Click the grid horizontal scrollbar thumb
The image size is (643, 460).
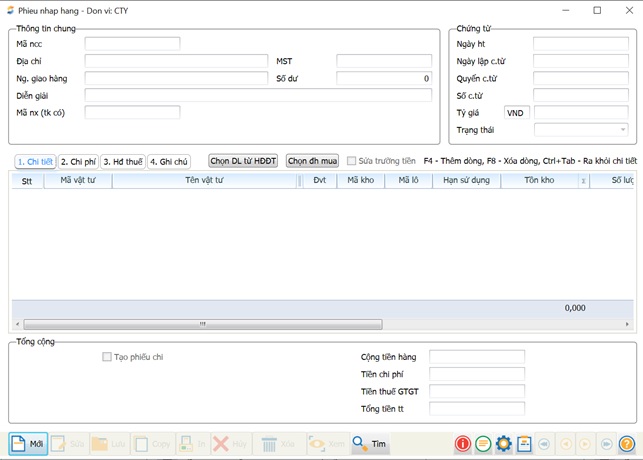tap(202, 324)
